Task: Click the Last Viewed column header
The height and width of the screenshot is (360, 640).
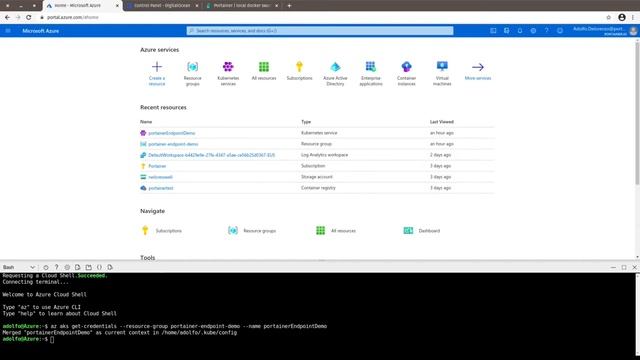Action: coord(442,122)
